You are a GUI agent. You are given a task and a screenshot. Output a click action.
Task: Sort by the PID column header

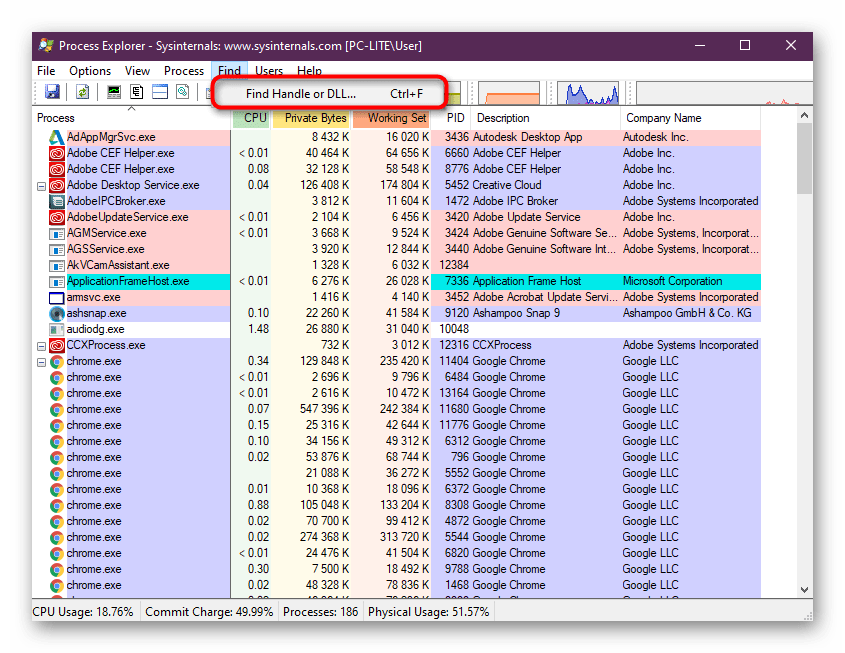tap(452, 118)
